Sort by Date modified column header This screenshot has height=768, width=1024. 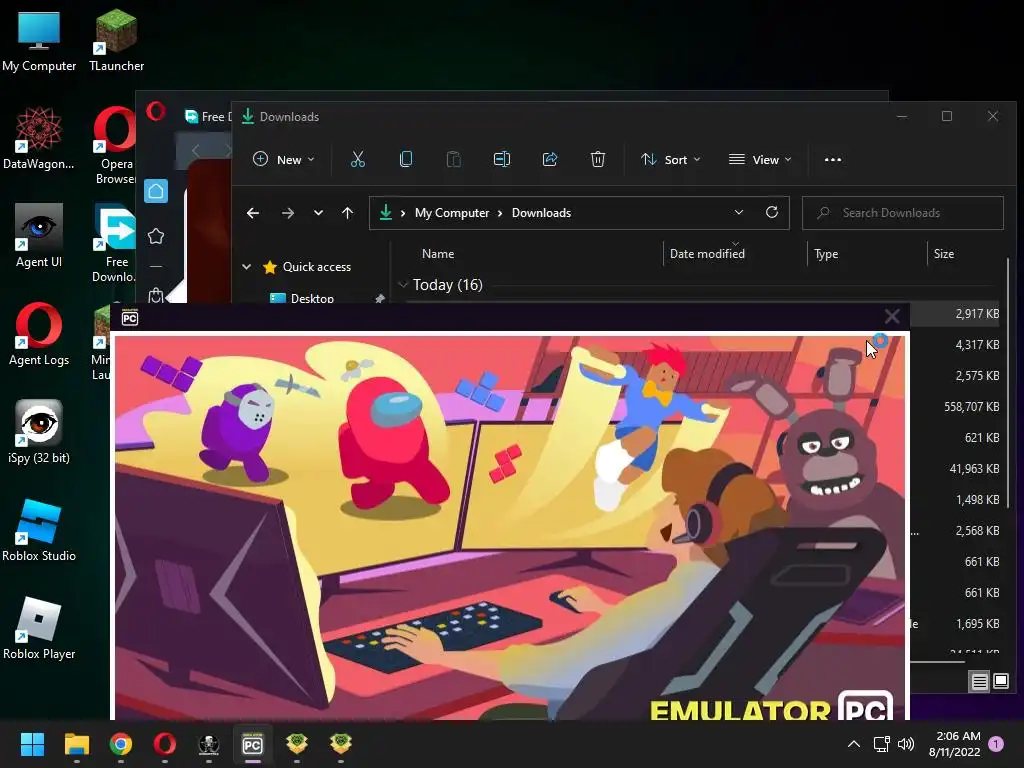[x=707, y=254]
